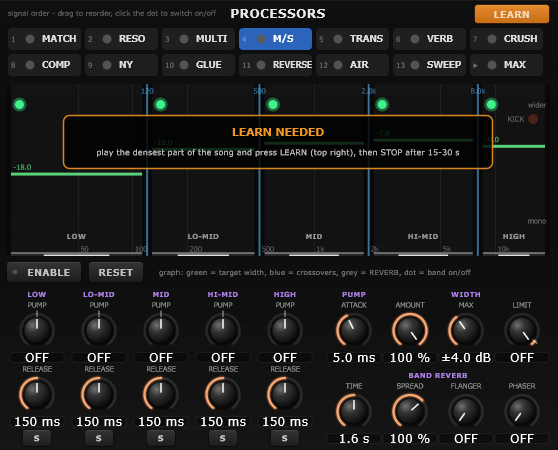Click the PHASER knob
The height and width of the screenshot is (450, 558).
(x=522, y=411)
